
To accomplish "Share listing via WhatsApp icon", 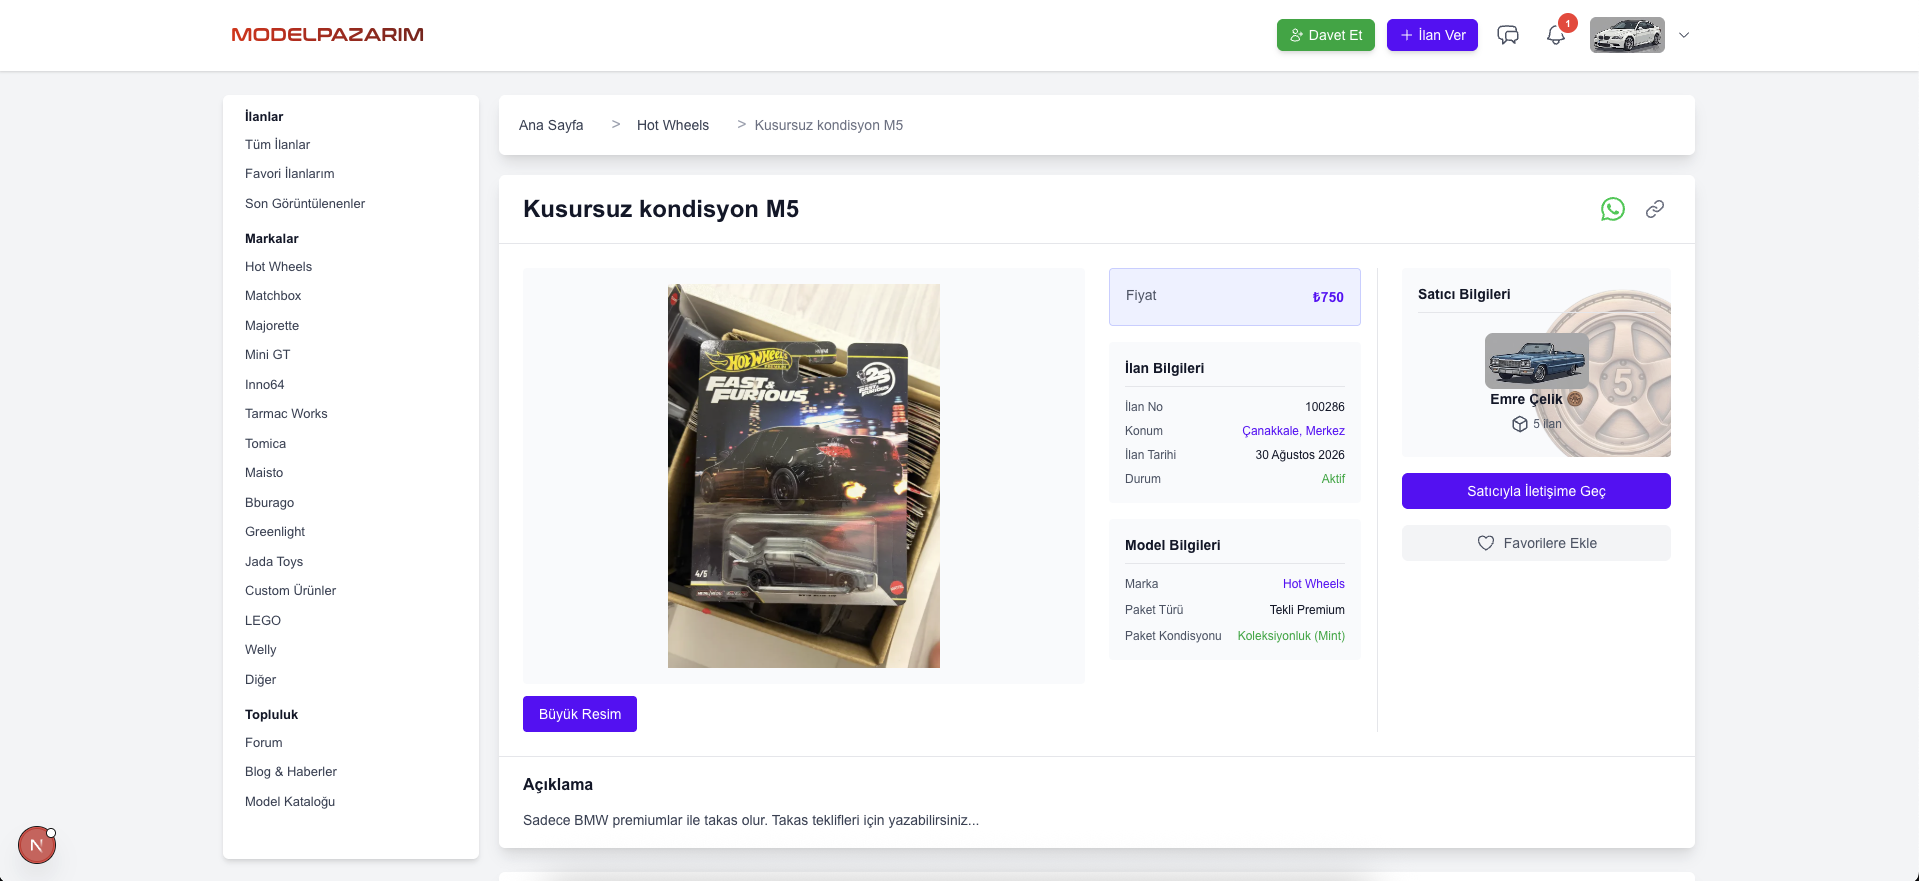I will pos(1613,209).
